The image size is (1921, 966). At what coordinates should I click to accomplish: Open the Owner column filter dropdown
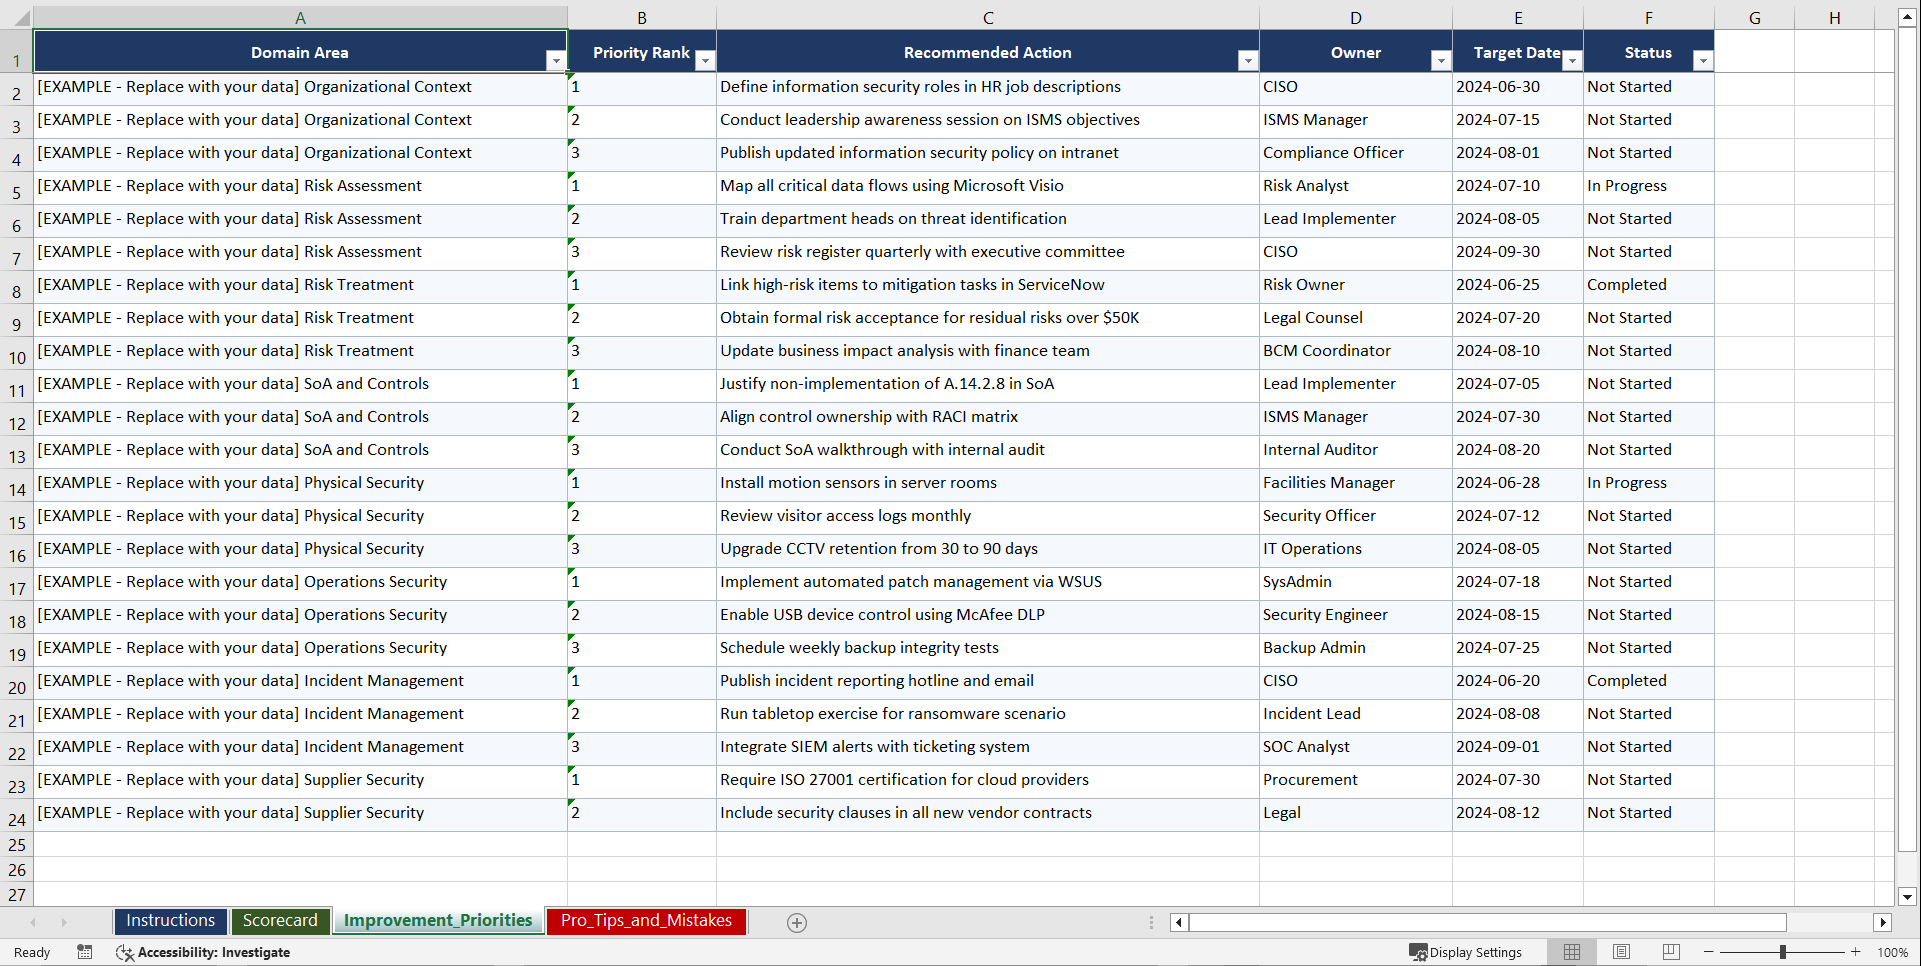pyautogui.click(x=1440, y=60)
